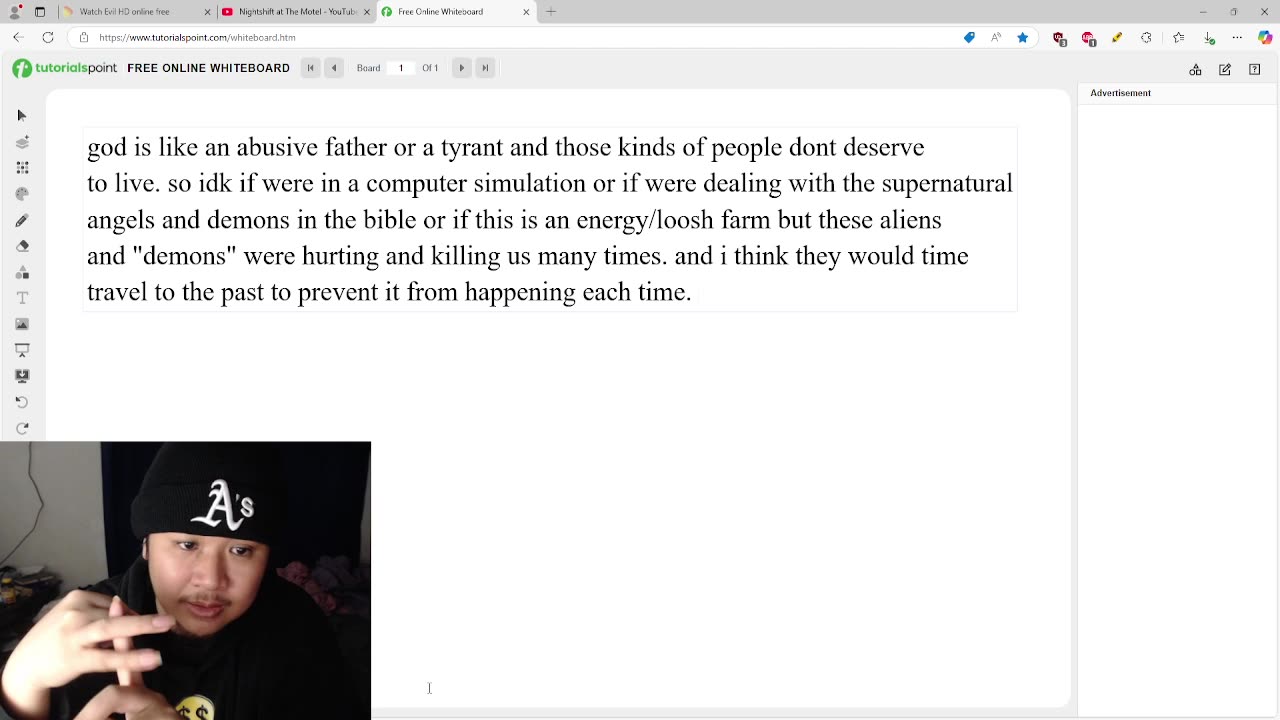Open the ABP adblock extension
The image size is (1280, 720).
point(1089,38)
